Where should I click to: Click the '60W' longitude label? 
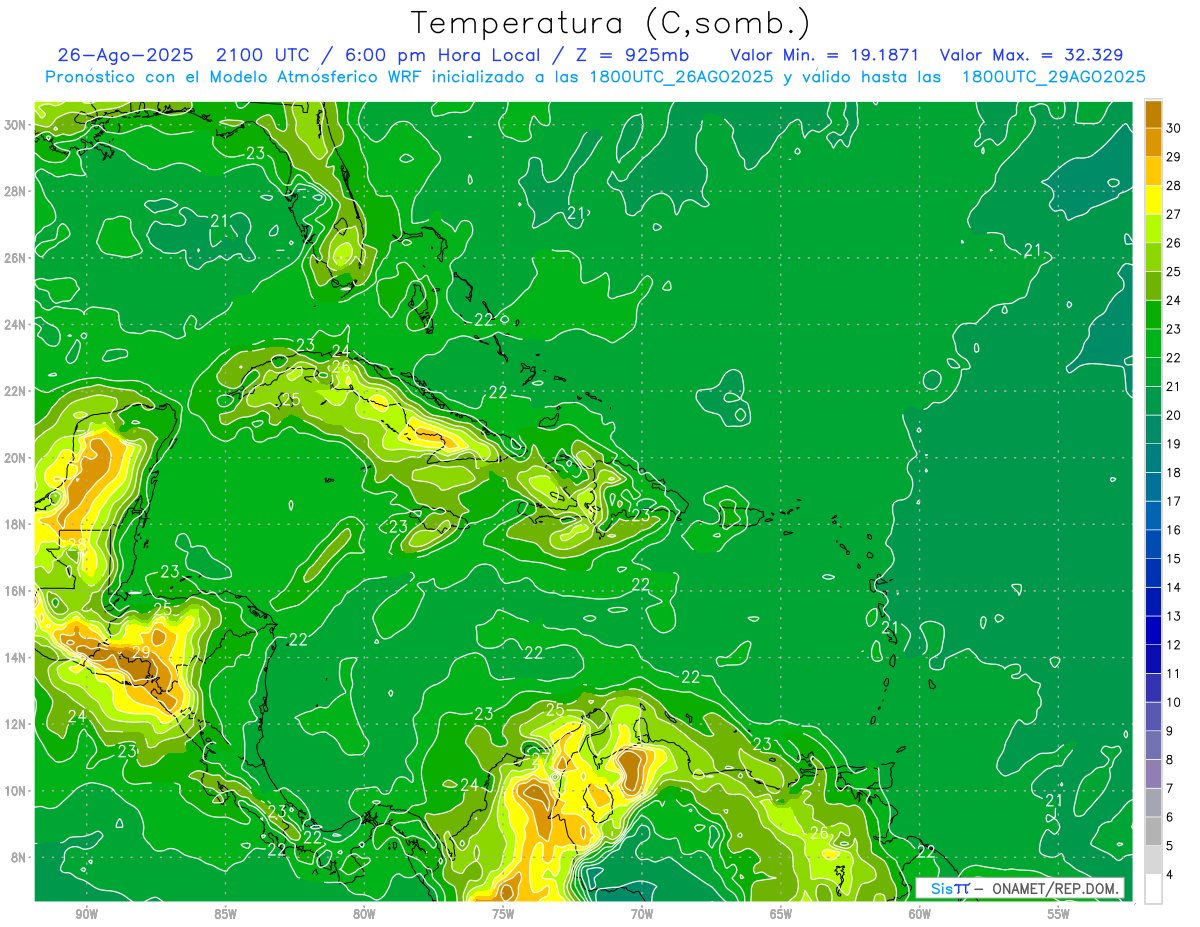coord(920,914)
